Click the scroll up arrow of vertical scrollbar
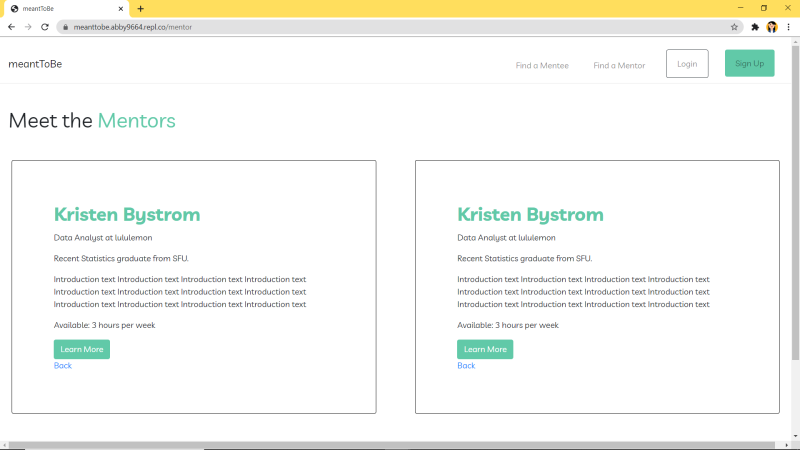The image size is (800, 450). point(795,42)
